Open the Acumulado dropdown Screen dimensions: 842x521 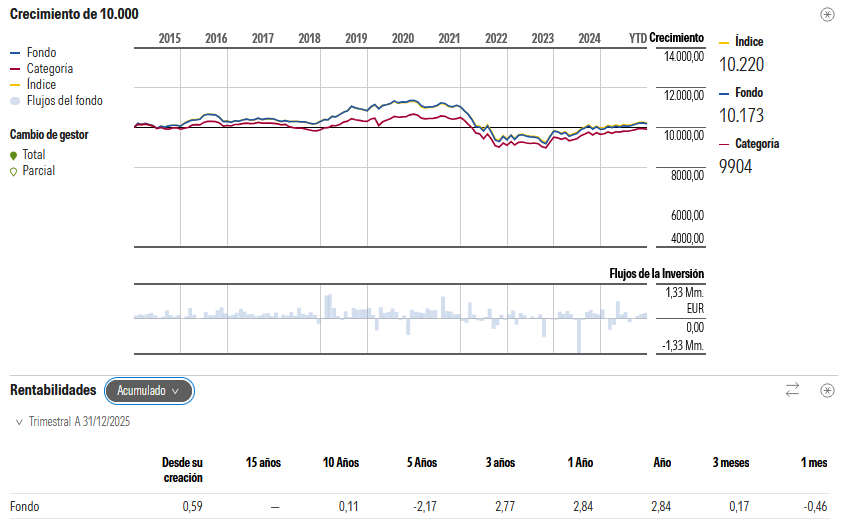(149, 391)
